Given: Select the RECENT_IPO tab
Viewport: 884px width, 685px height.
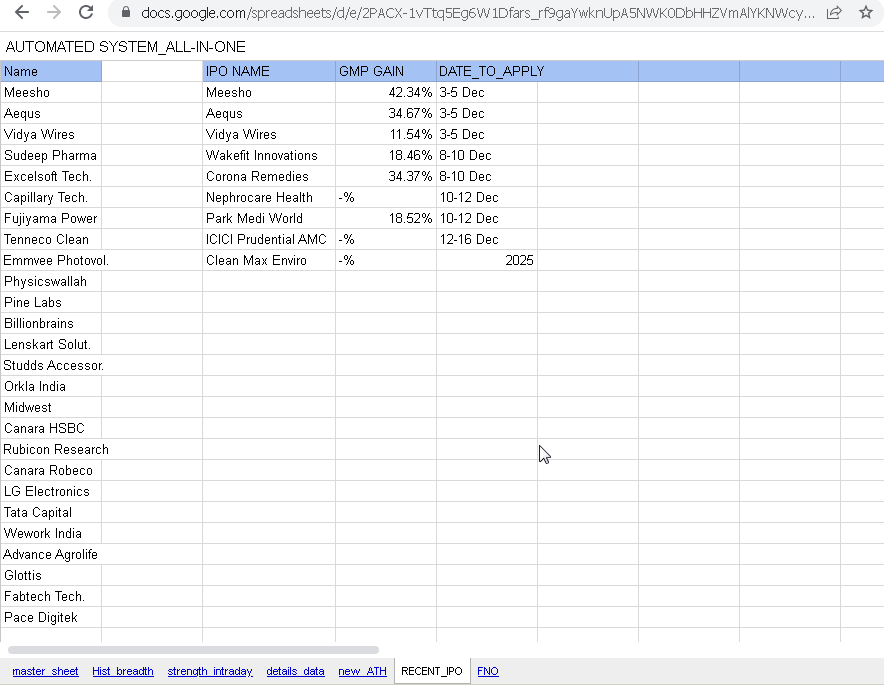Looking at the screenshot, I should tap(432, 671).
